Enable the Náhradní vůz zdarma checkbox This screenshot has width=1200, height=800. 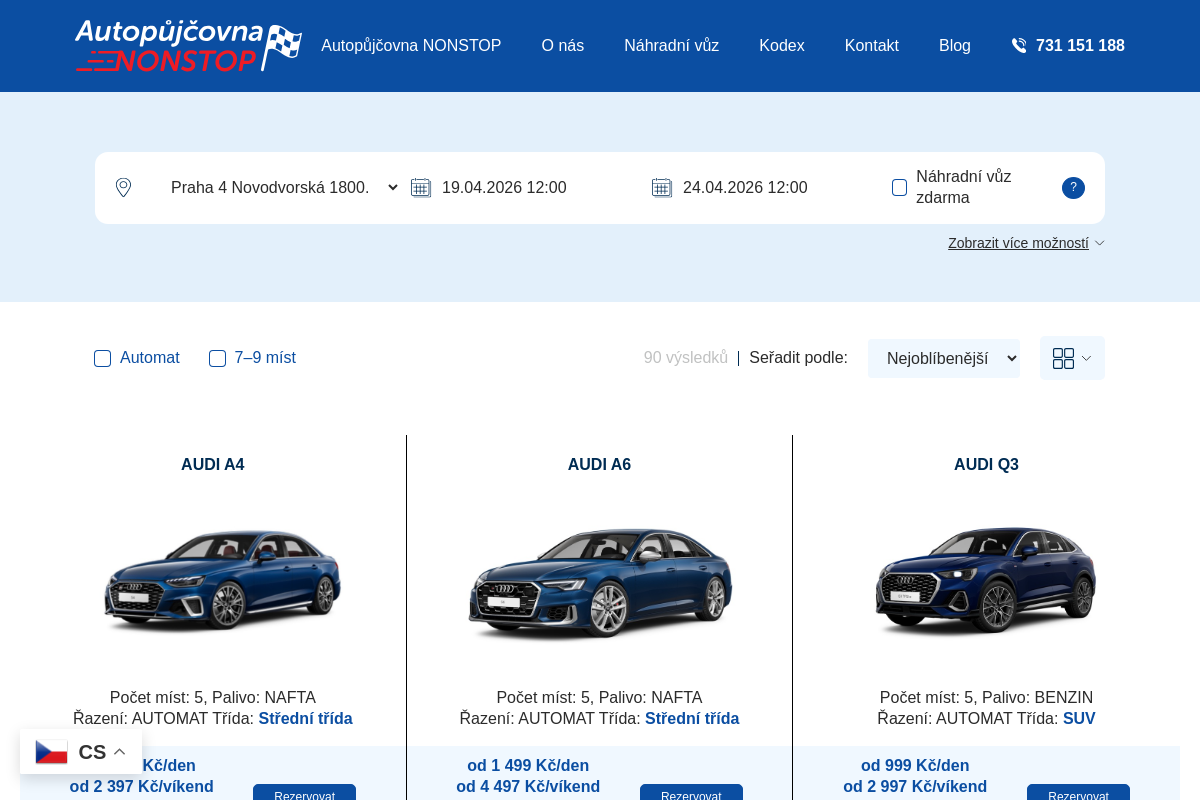[x=900, y=188]
